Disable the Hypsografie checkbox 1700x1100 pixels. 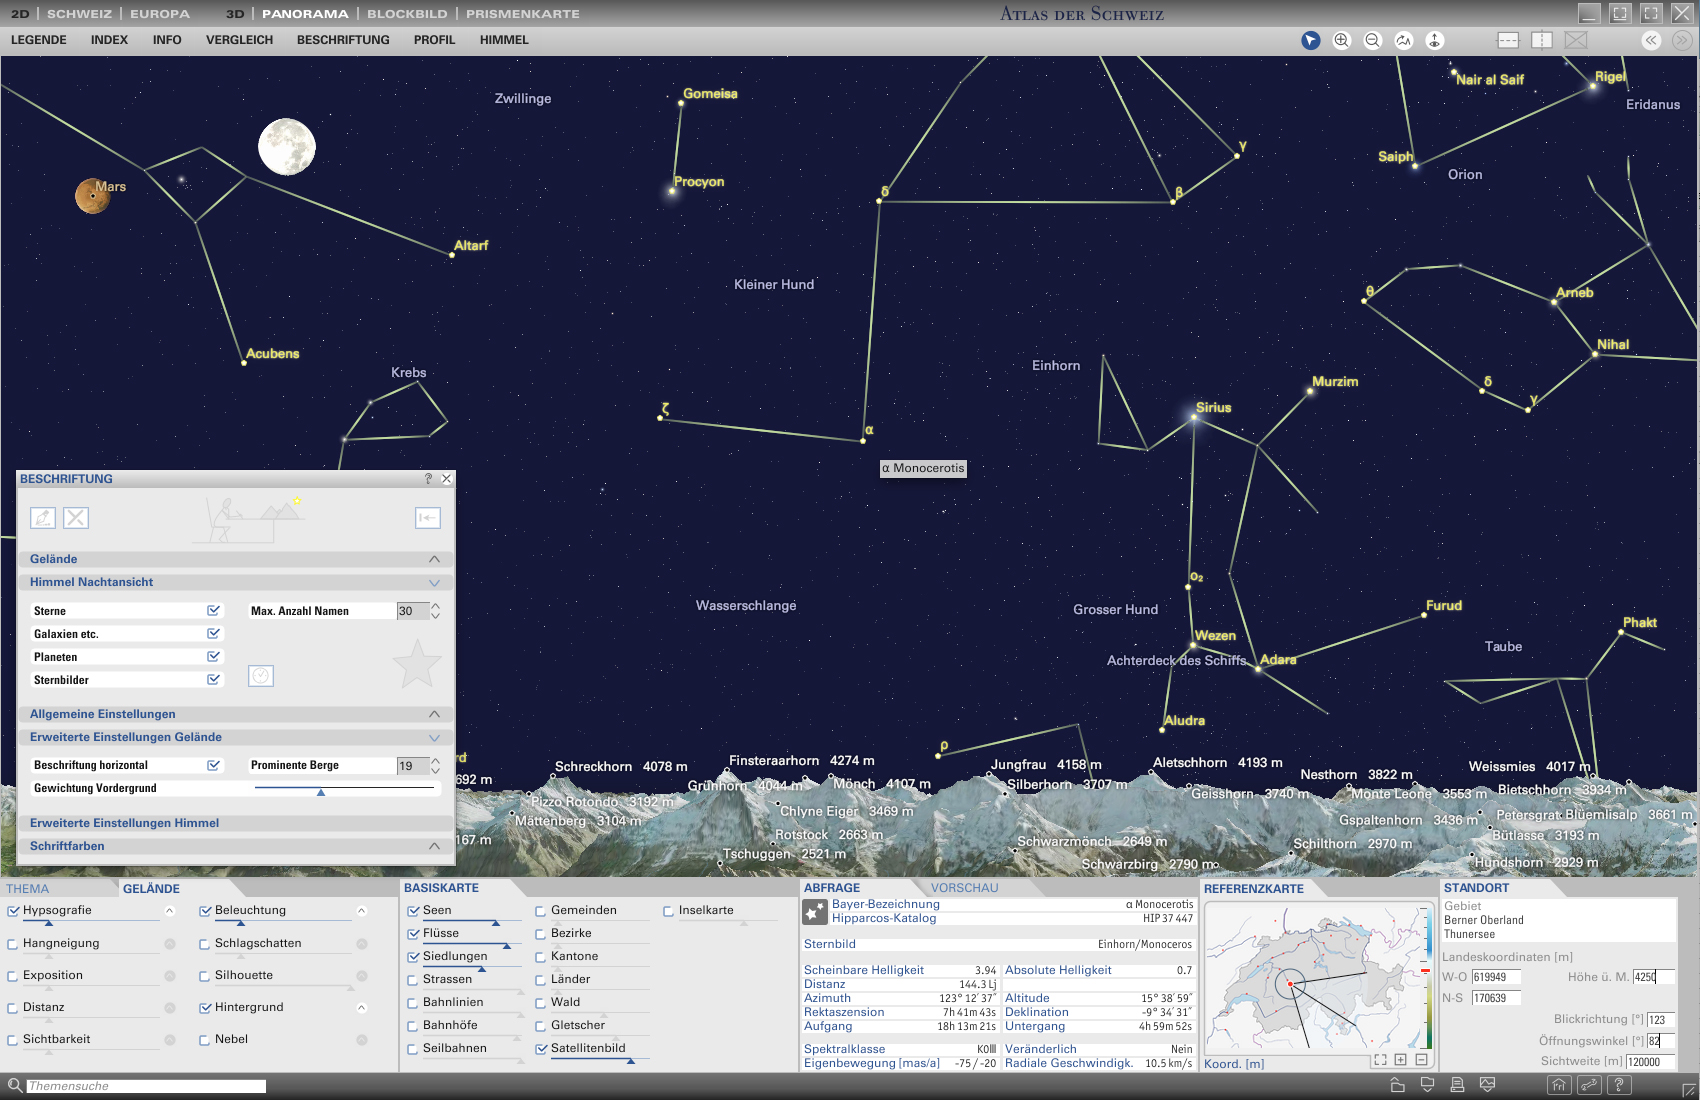coord(13,911)
